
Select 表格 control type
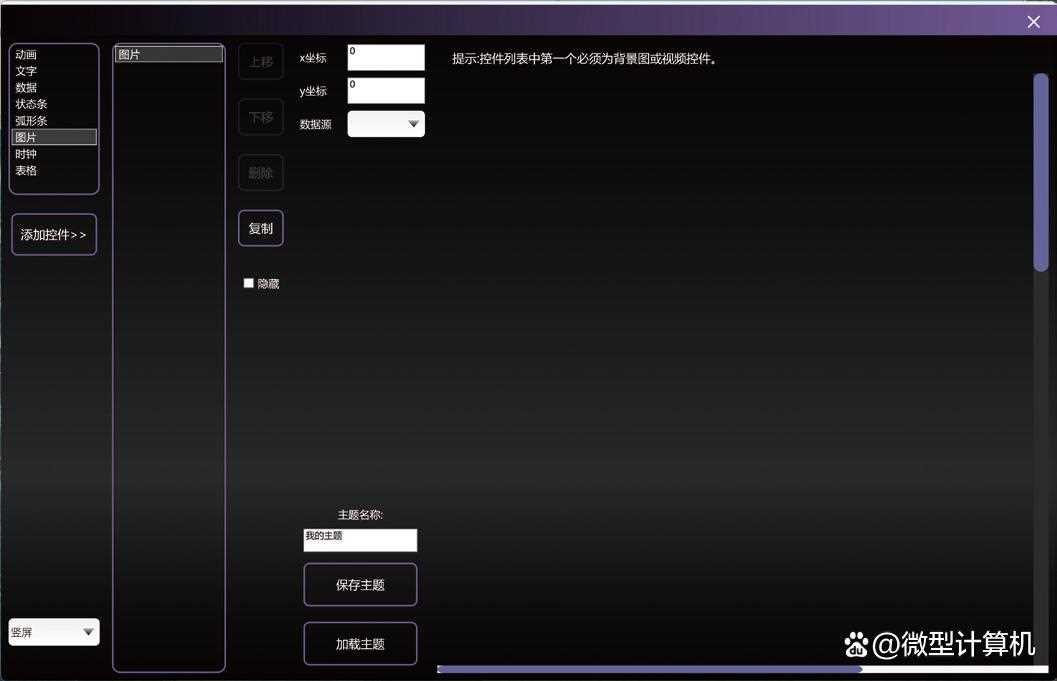[x=26, y=171]
